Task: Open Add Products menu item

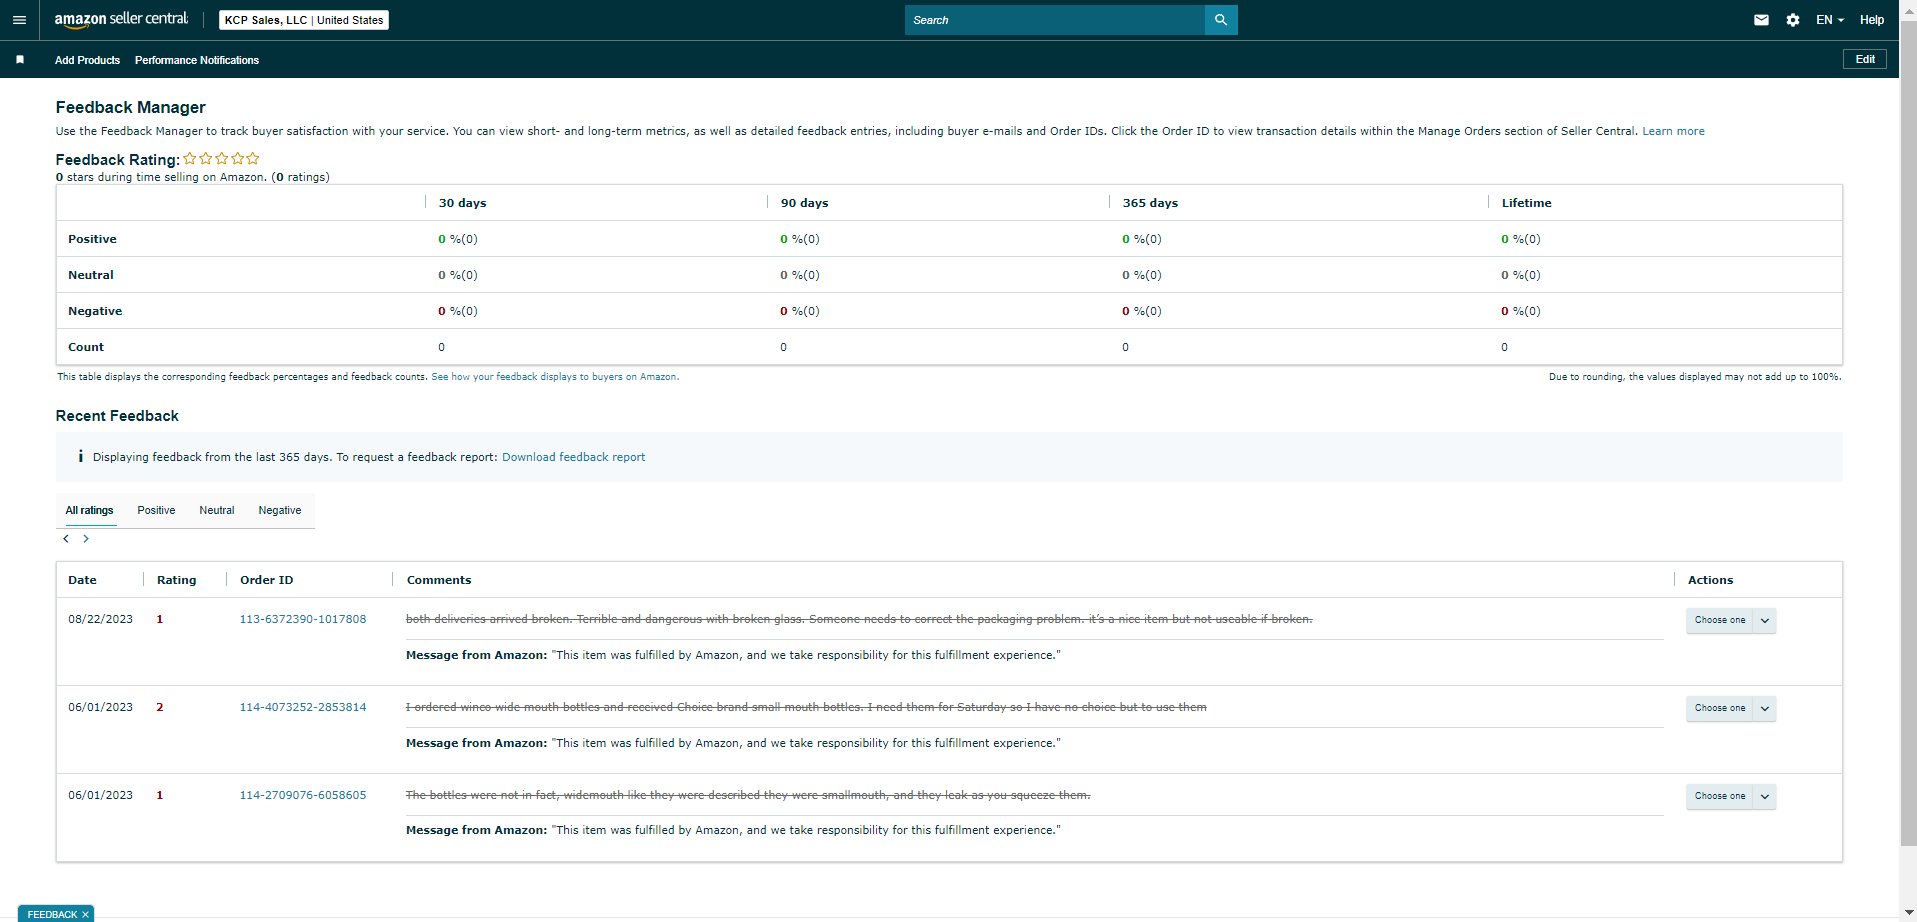Action: tap(87, 60)
